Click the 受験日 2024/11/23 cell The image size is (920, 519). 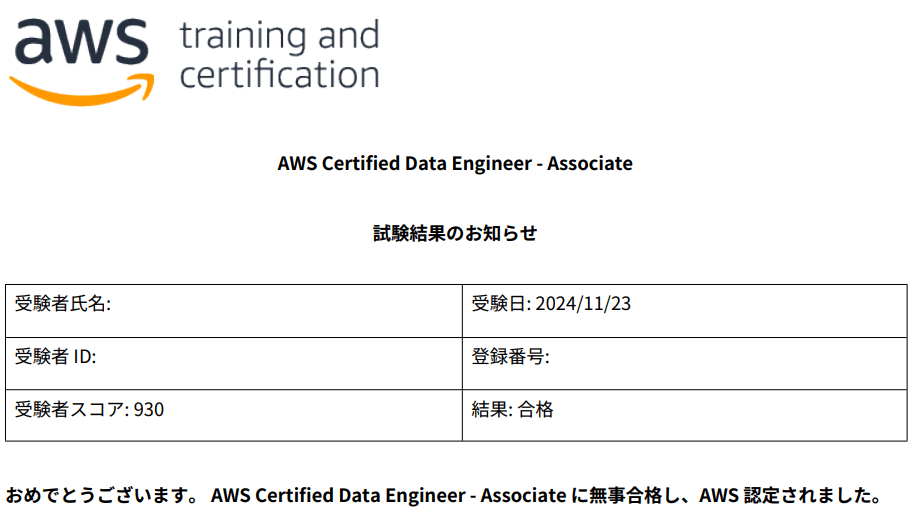click(685, 311)
